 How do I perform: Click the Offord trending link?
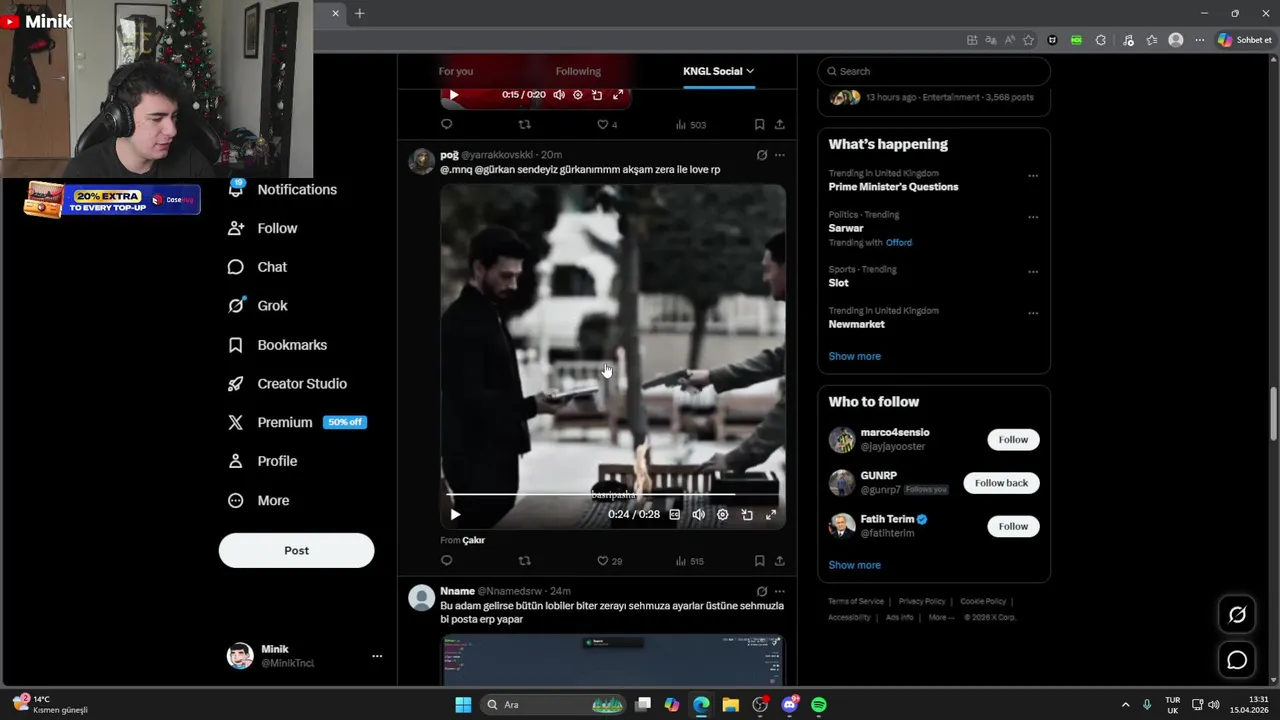point(898,243)
